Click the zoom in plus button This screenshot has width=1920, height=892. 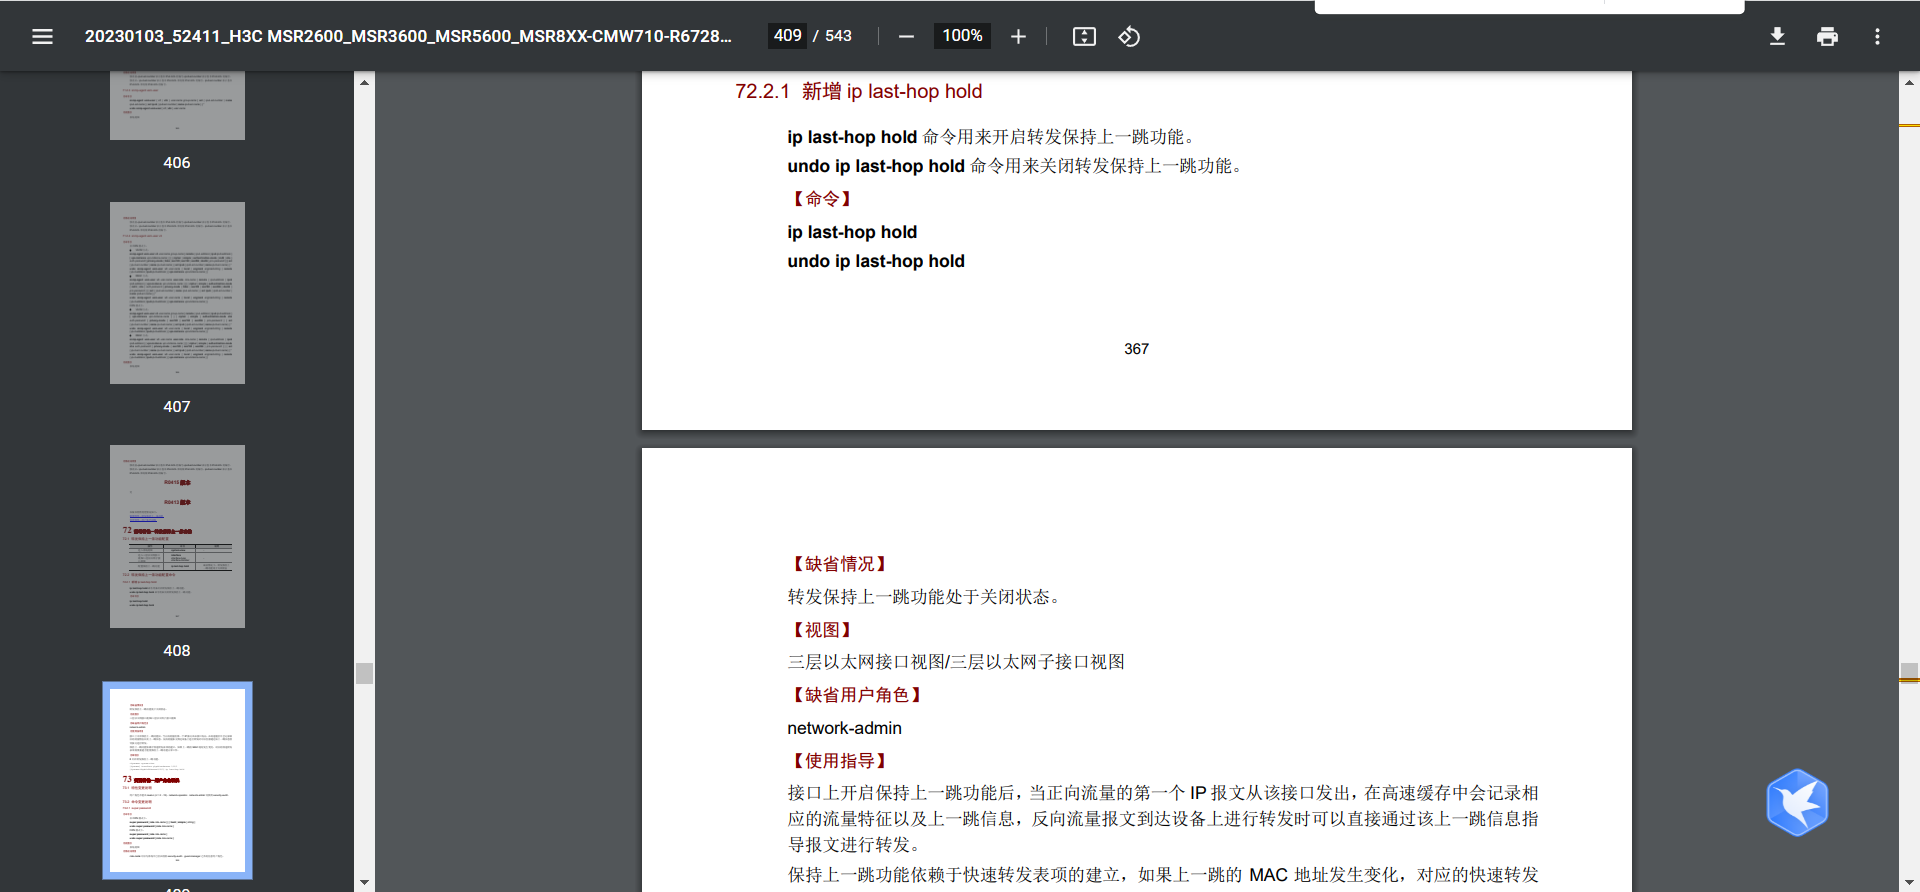click(1018, 37)
